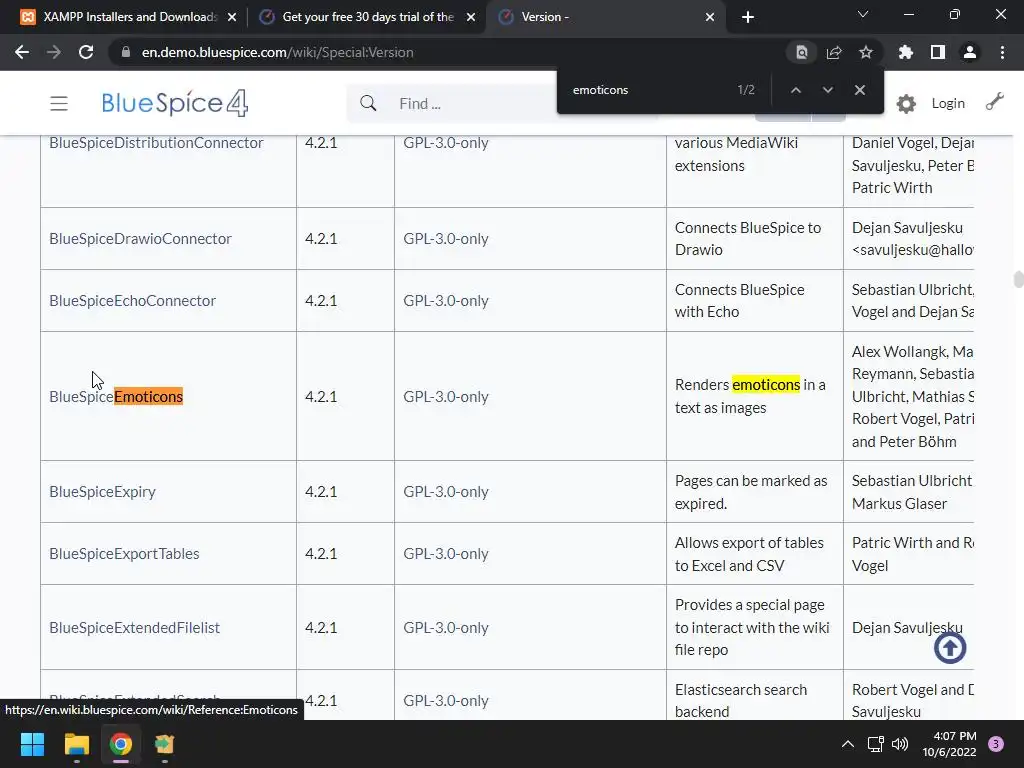Open the settings gear icon
The width and height of the screenshot is (1024, 768).
pos(906,103)
